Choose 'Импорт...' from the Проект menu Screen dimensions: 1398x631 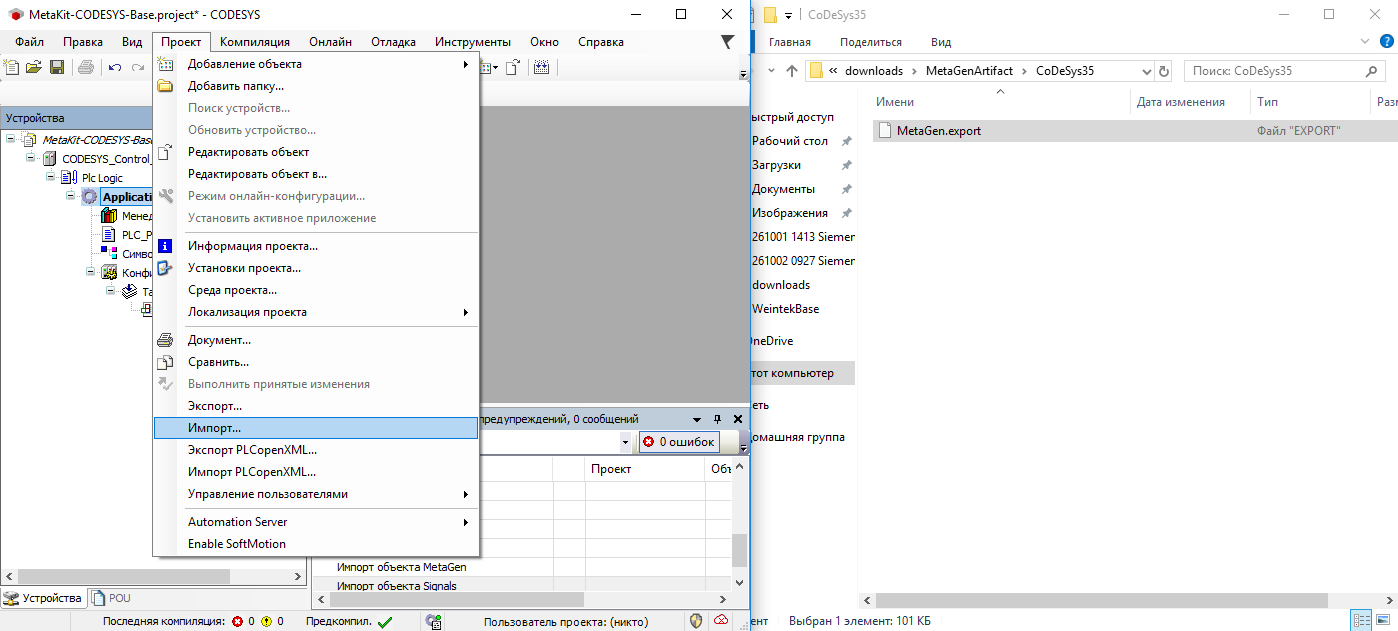tap(316, 428)
